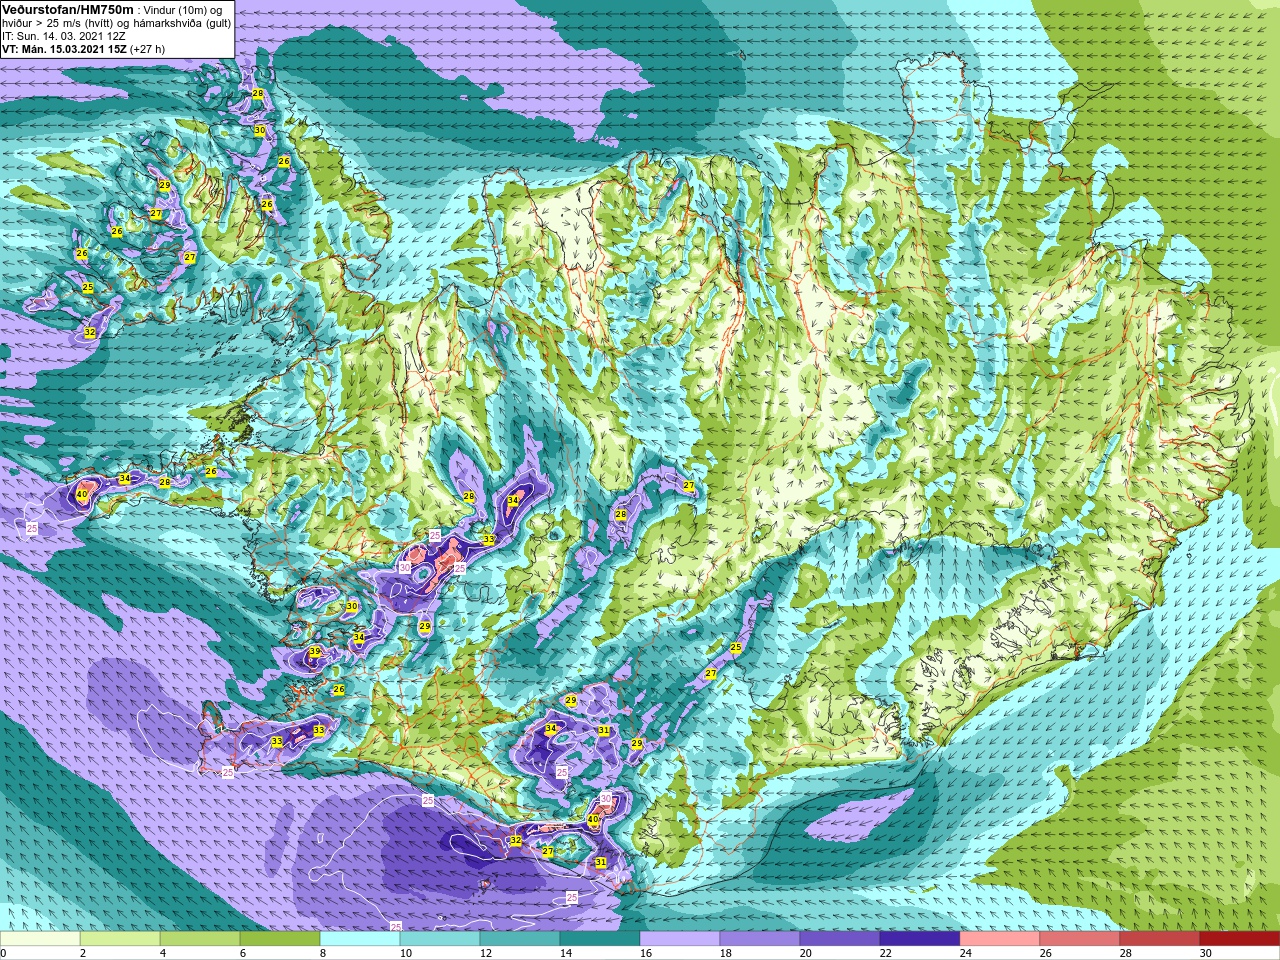Choose the 6–8 m/s olive green legend swatch
Screen dimensions: 1280x960
pyautogui.click(x=280, y=939)
